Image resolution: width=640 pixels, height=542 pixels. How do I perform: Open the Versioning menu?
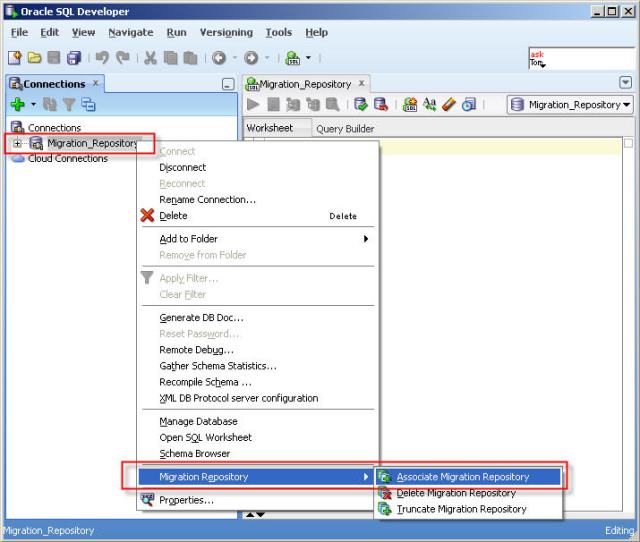tap(226, 32)
